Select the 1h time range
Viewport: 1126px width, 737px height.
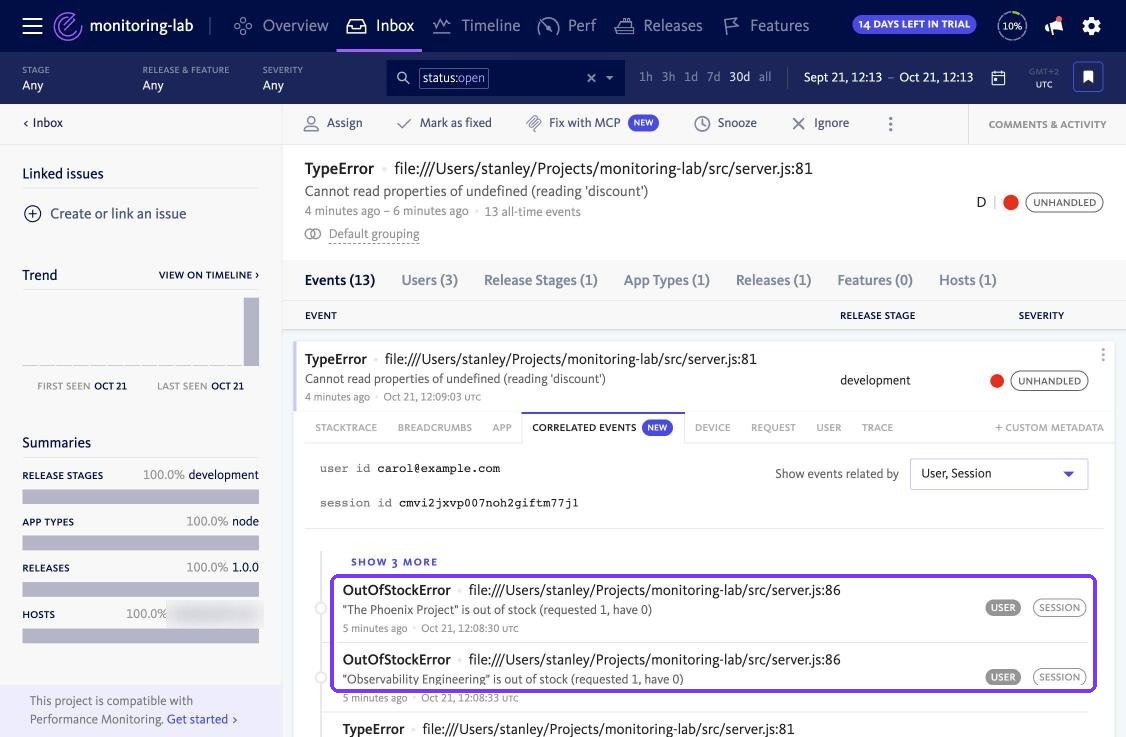pyautogui.click(x=646, y=77)
